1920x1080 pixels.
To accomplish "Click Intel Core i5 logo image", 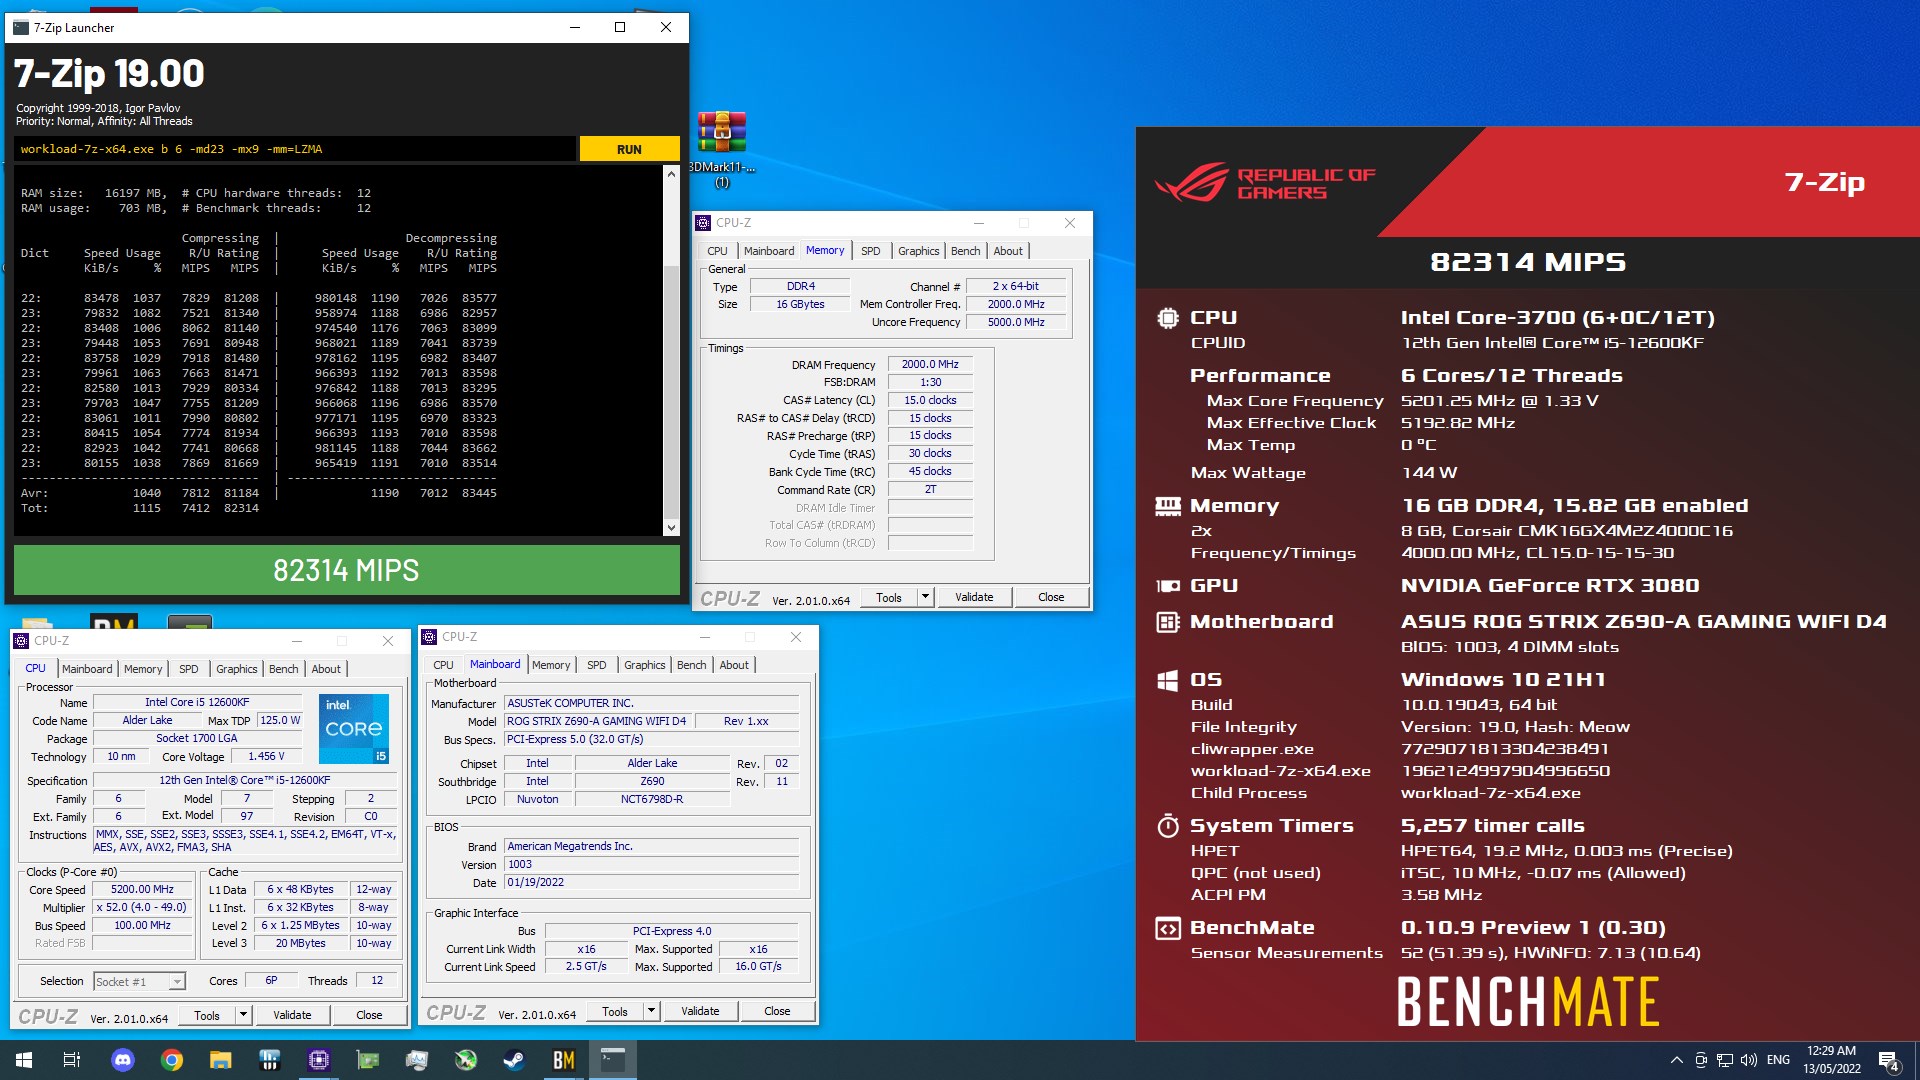I will pos(354,728).
